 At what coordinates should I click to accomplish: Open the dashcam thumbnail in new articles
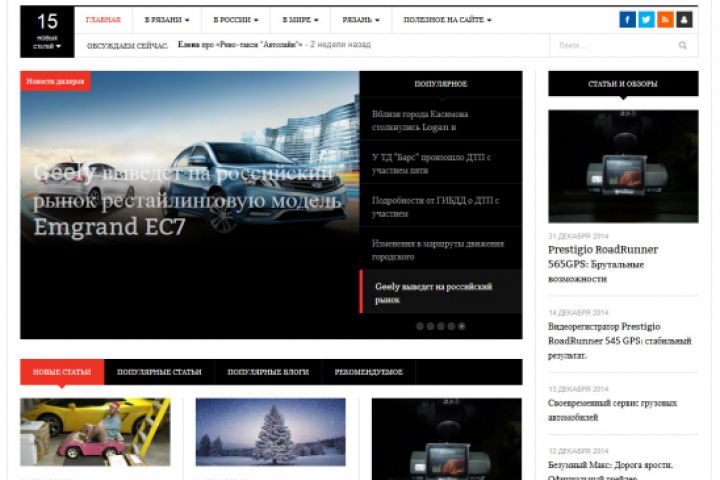coord(447,439)
